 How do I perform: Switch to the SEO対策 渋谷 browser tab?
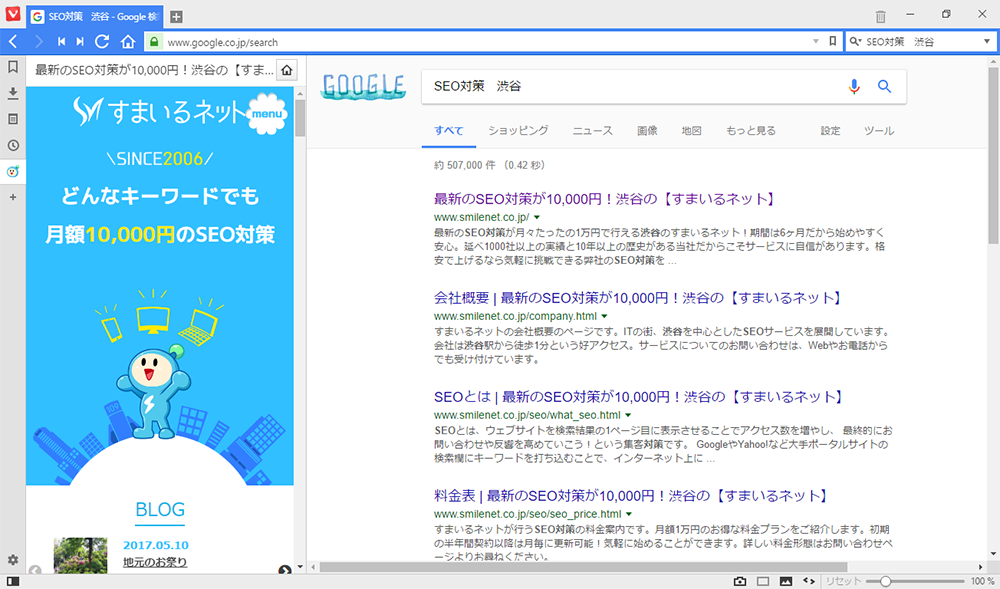point(95,17)
